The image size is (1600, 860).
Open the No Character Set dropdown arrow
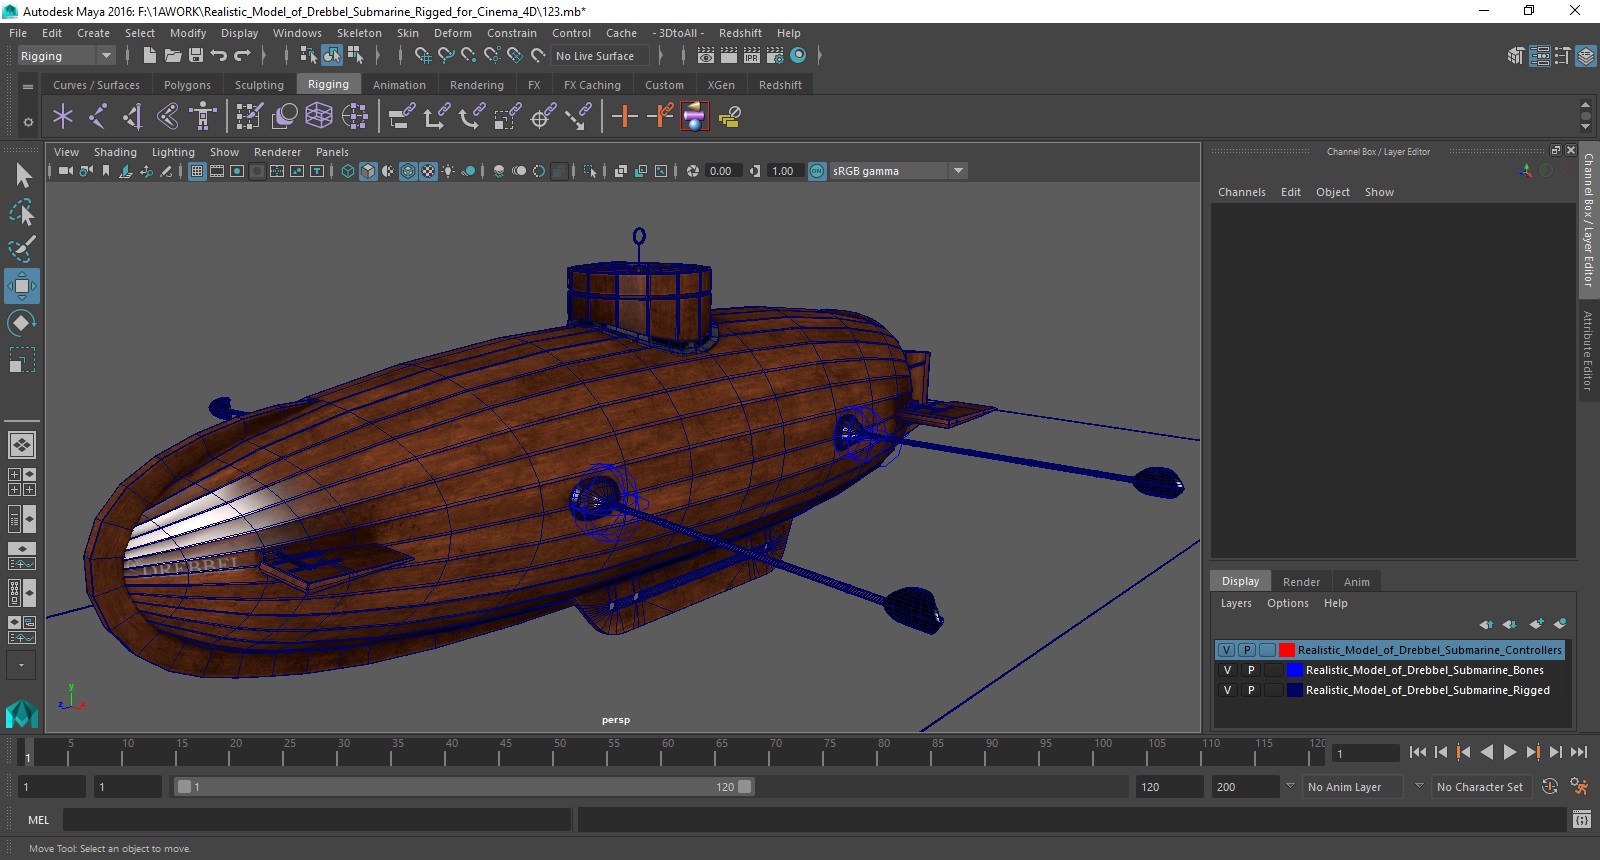point(1418,786)
